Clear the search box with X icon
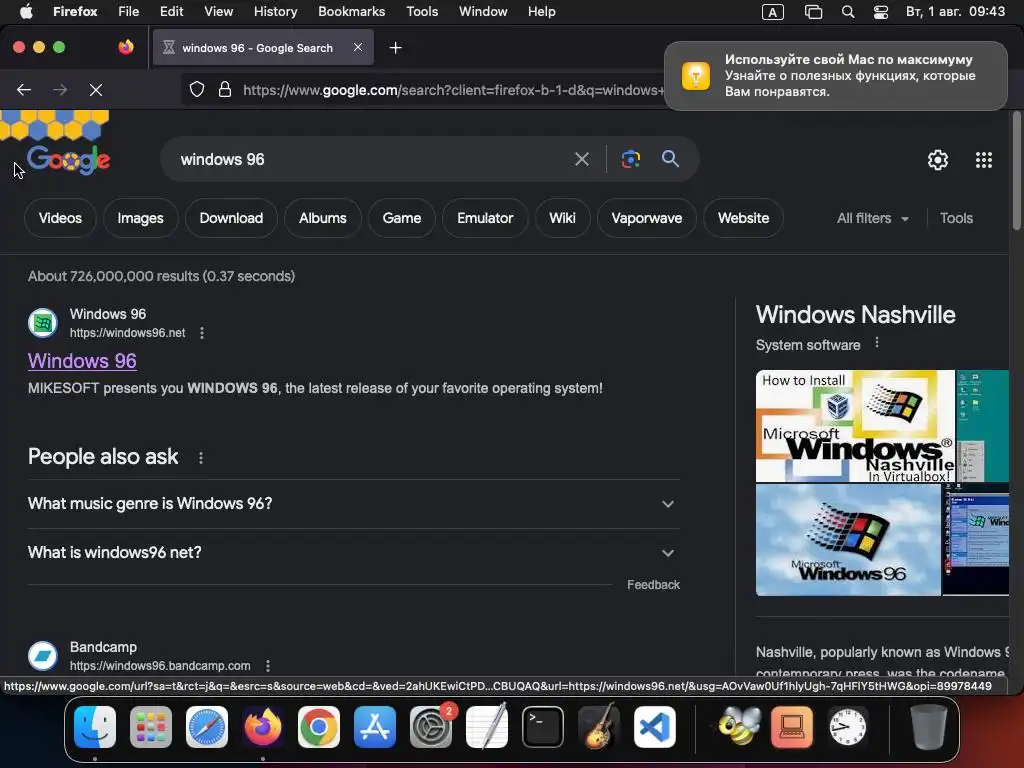 (x=581, y=159)
